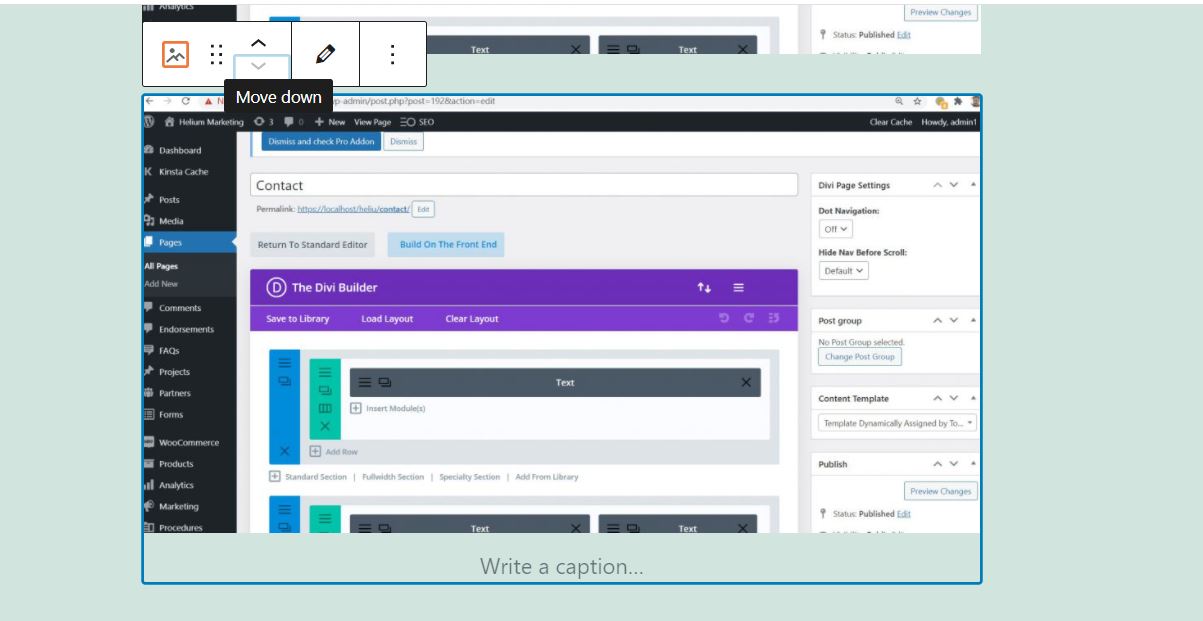Collapse Divi Page Settings panel with triangle
The image size is (1203, 621).
click(x=973, y=185)
